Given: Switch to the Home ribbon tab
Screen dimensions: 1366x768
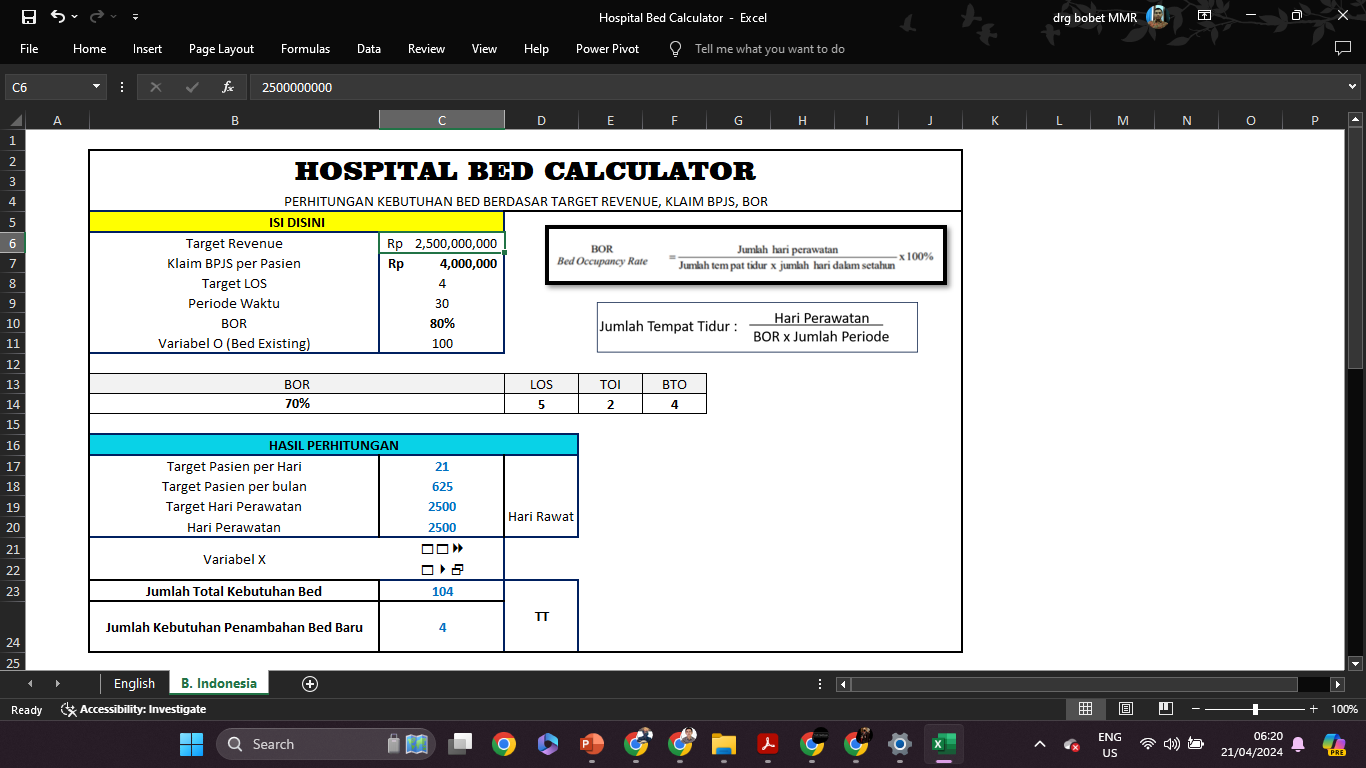Looking at the screenshot, I should point(89,49).
